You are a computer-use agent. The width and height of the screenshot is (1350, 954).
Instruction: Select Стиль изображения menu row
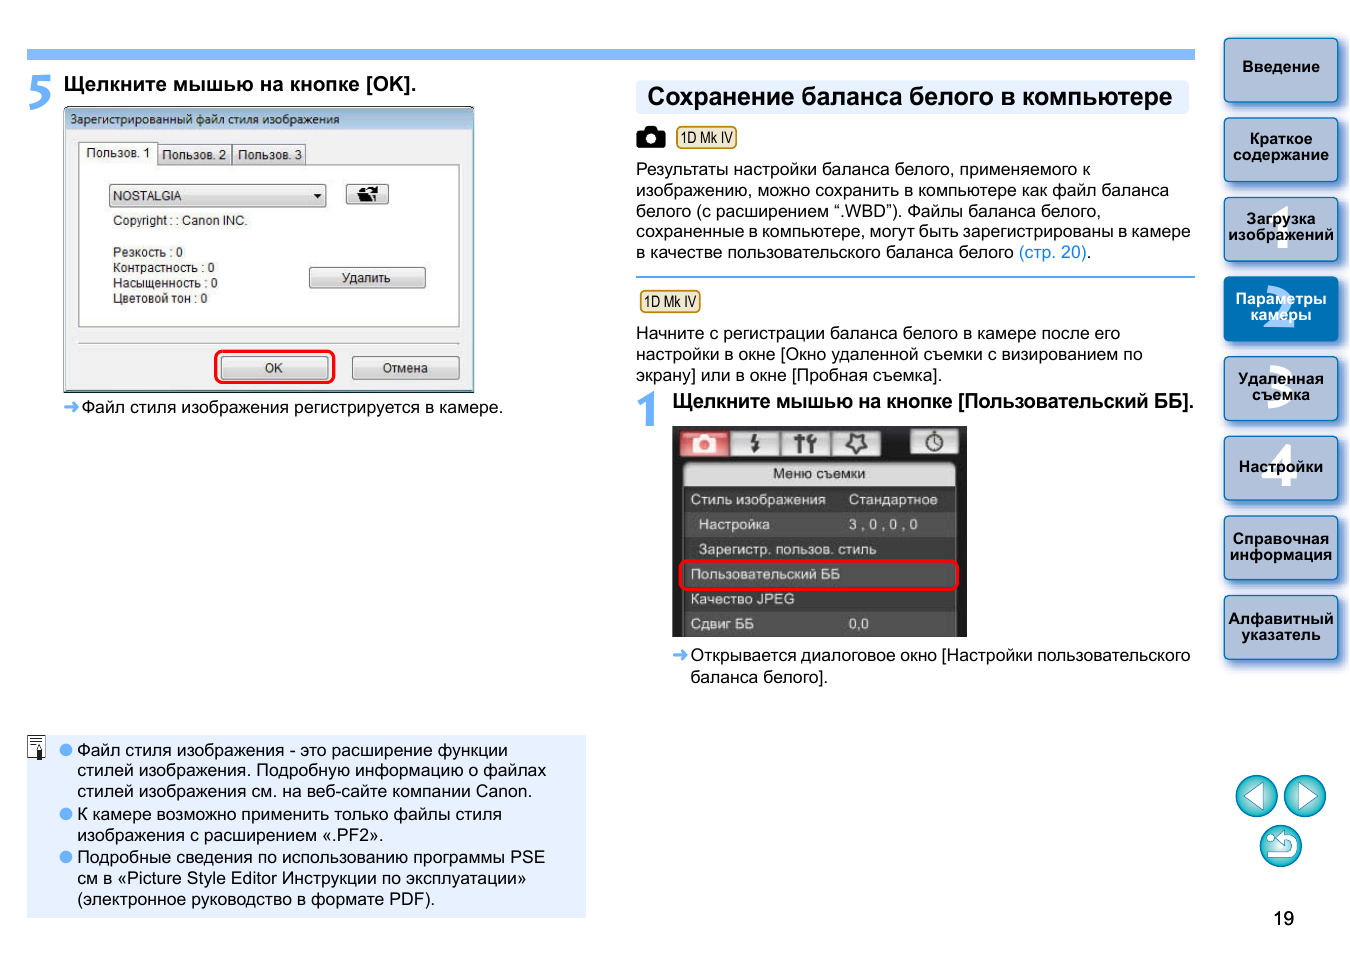pos(819,499)
